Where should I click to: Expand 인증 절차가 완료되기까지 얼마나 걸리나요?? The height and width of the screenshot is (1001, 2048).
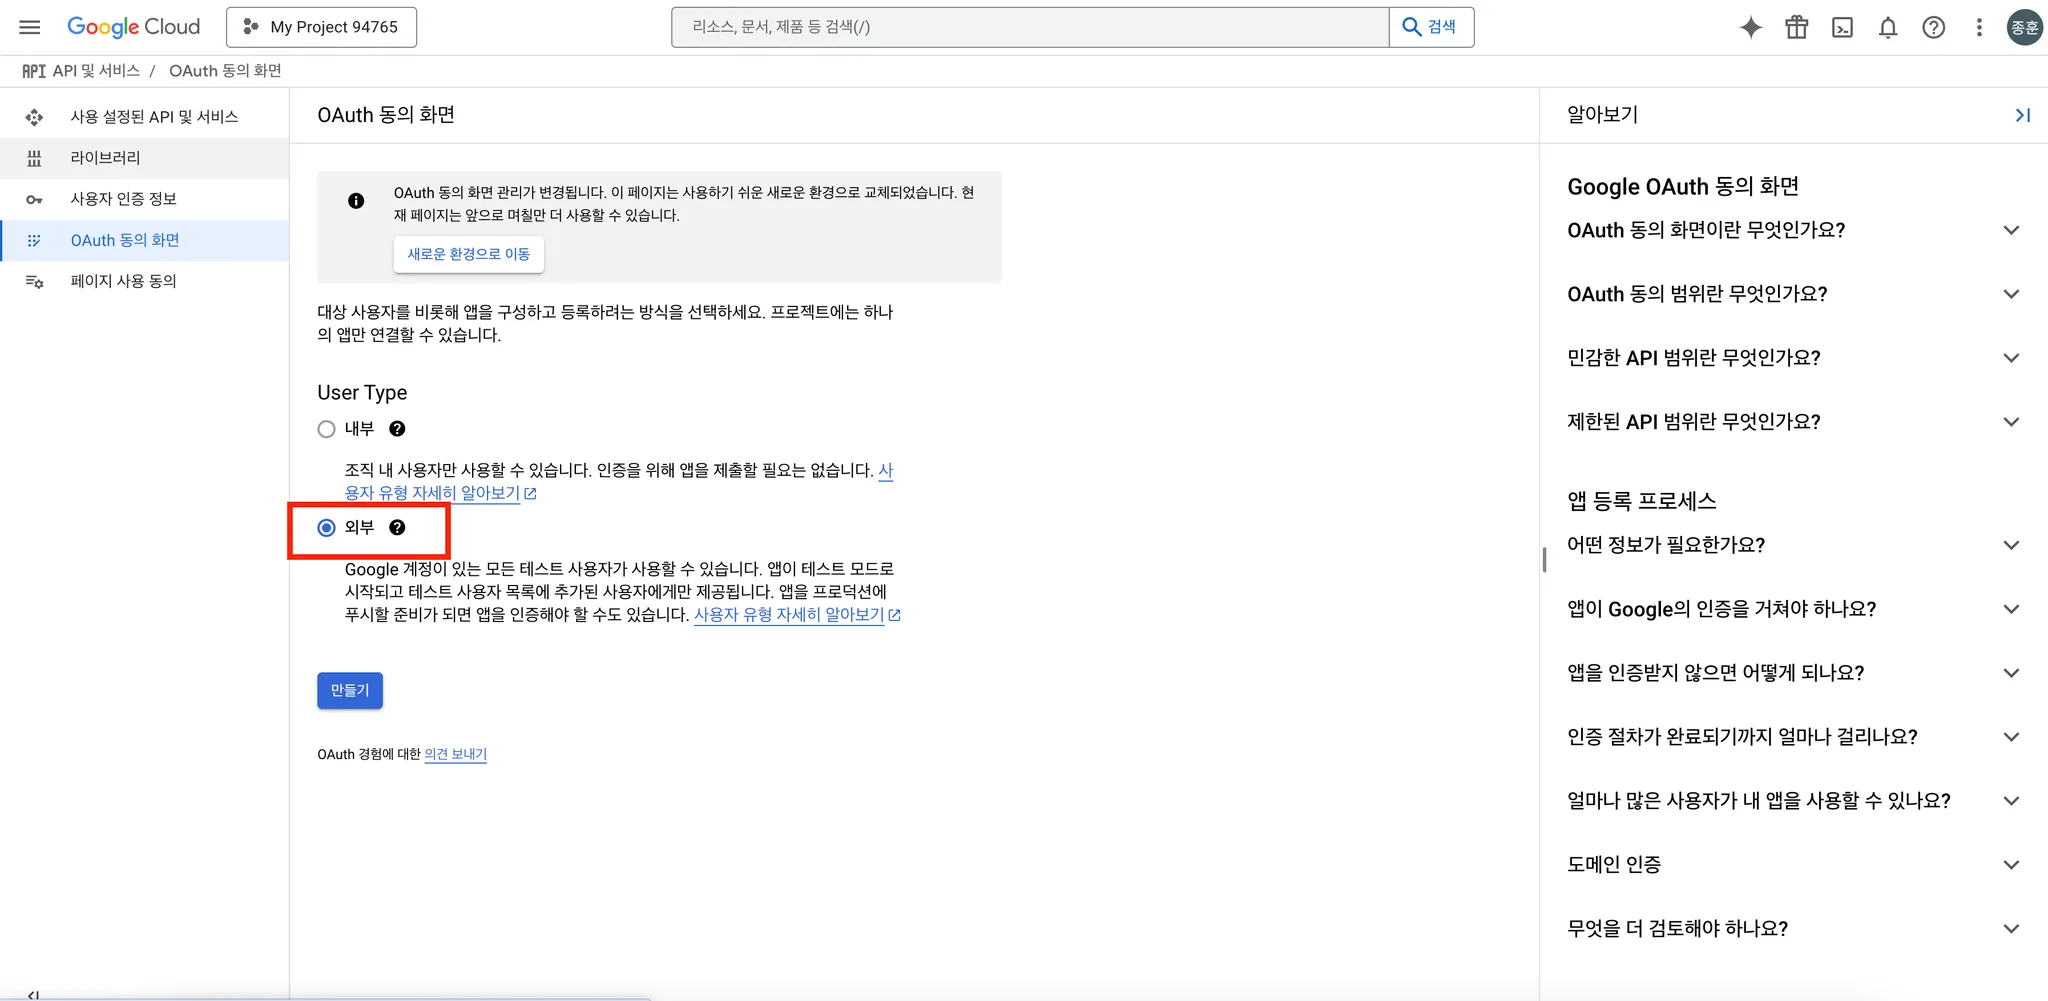pyautogui.click(x=1794, y=737)
